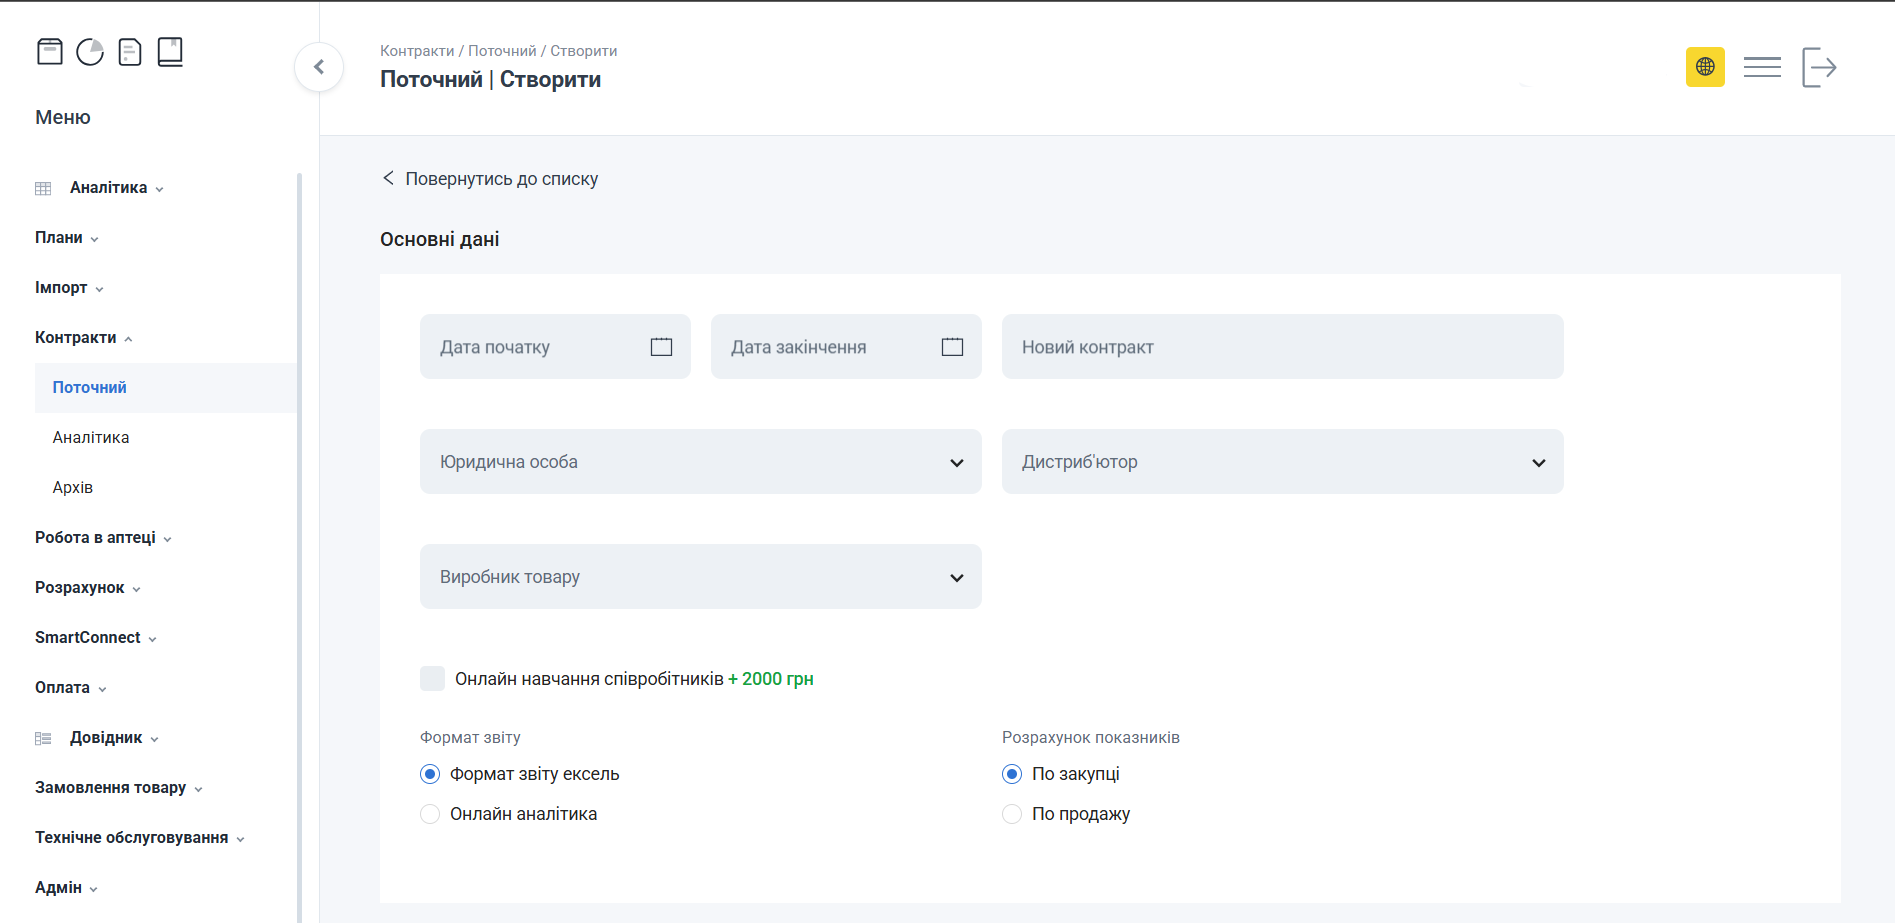Open Архів in the Контракти submenu
The image size is (1895, 923).
[73, 488]
